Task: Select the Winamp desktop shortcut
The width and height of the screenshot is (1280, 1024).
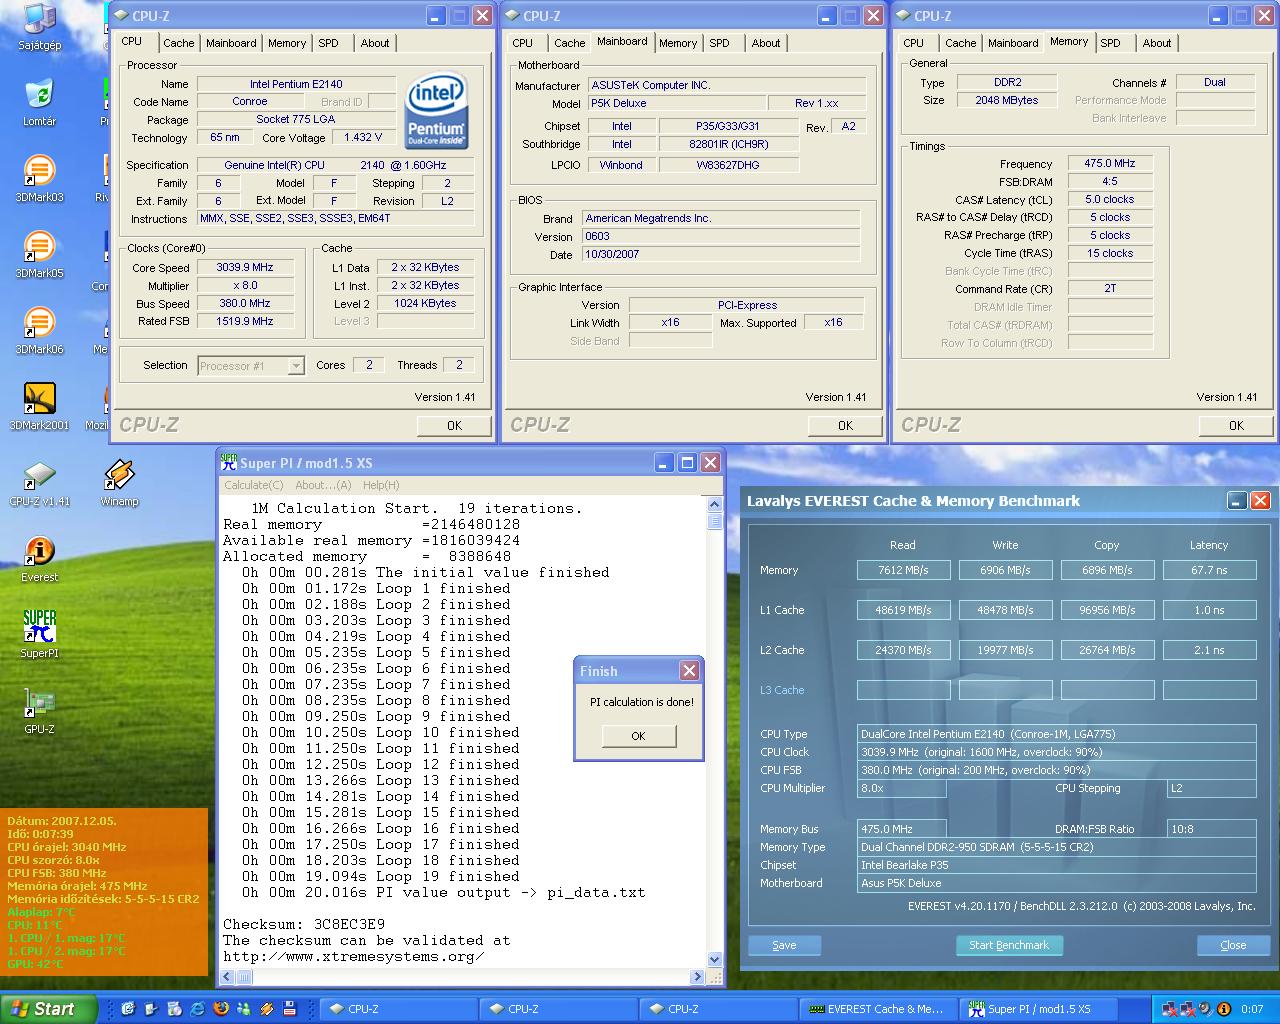Action: [119, 483]
